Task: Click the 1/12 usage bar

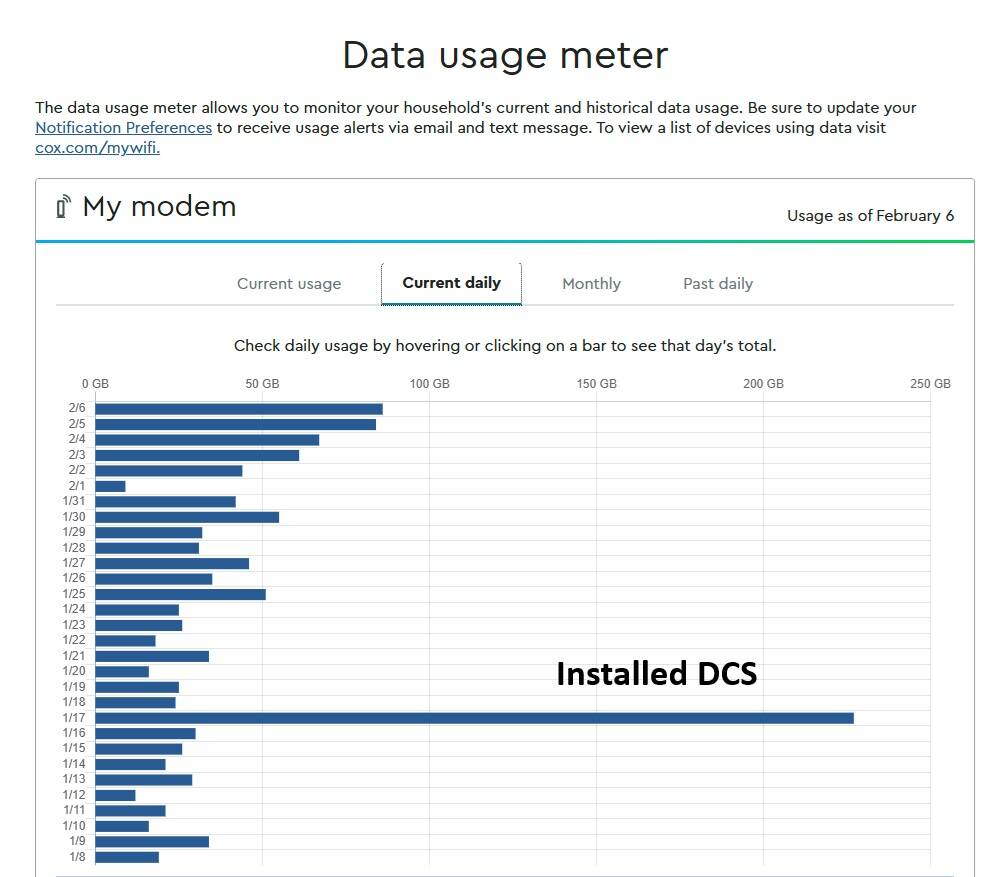Action: pos(115,795)
